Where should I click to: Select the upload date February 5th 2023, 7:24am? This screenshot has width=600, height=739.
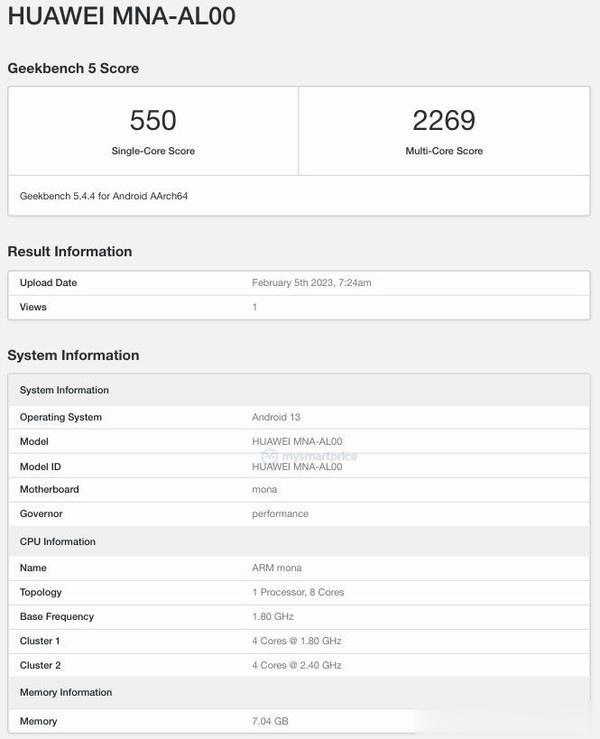(312, 283)
